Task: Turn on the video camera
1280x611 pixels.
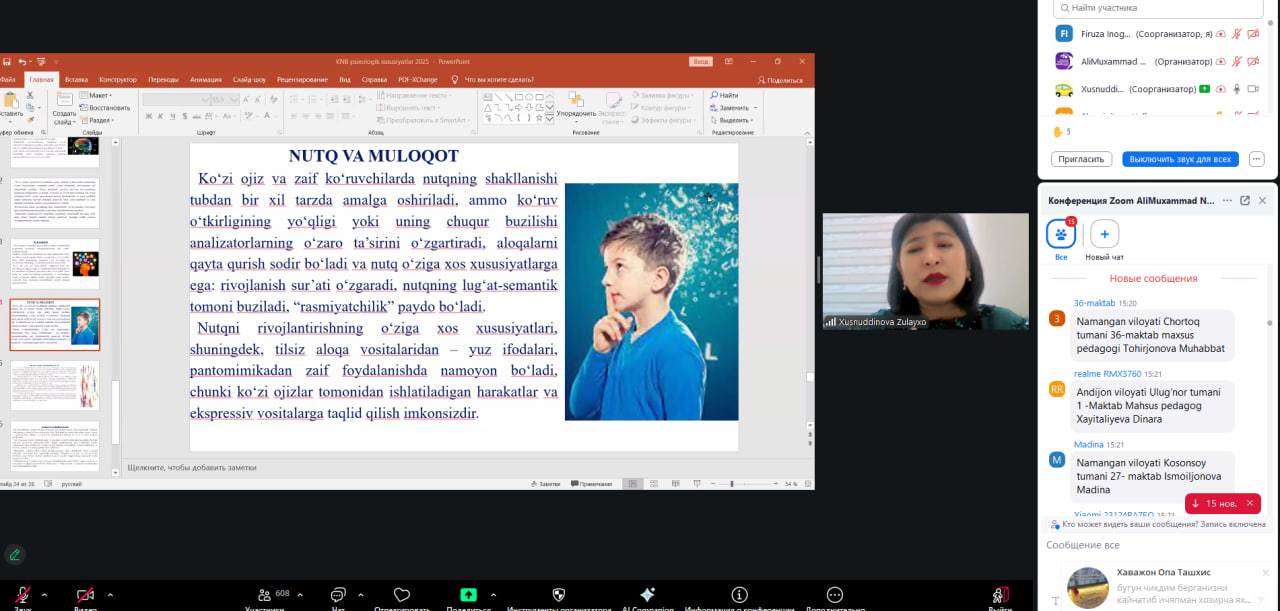Action: [86, 595]
